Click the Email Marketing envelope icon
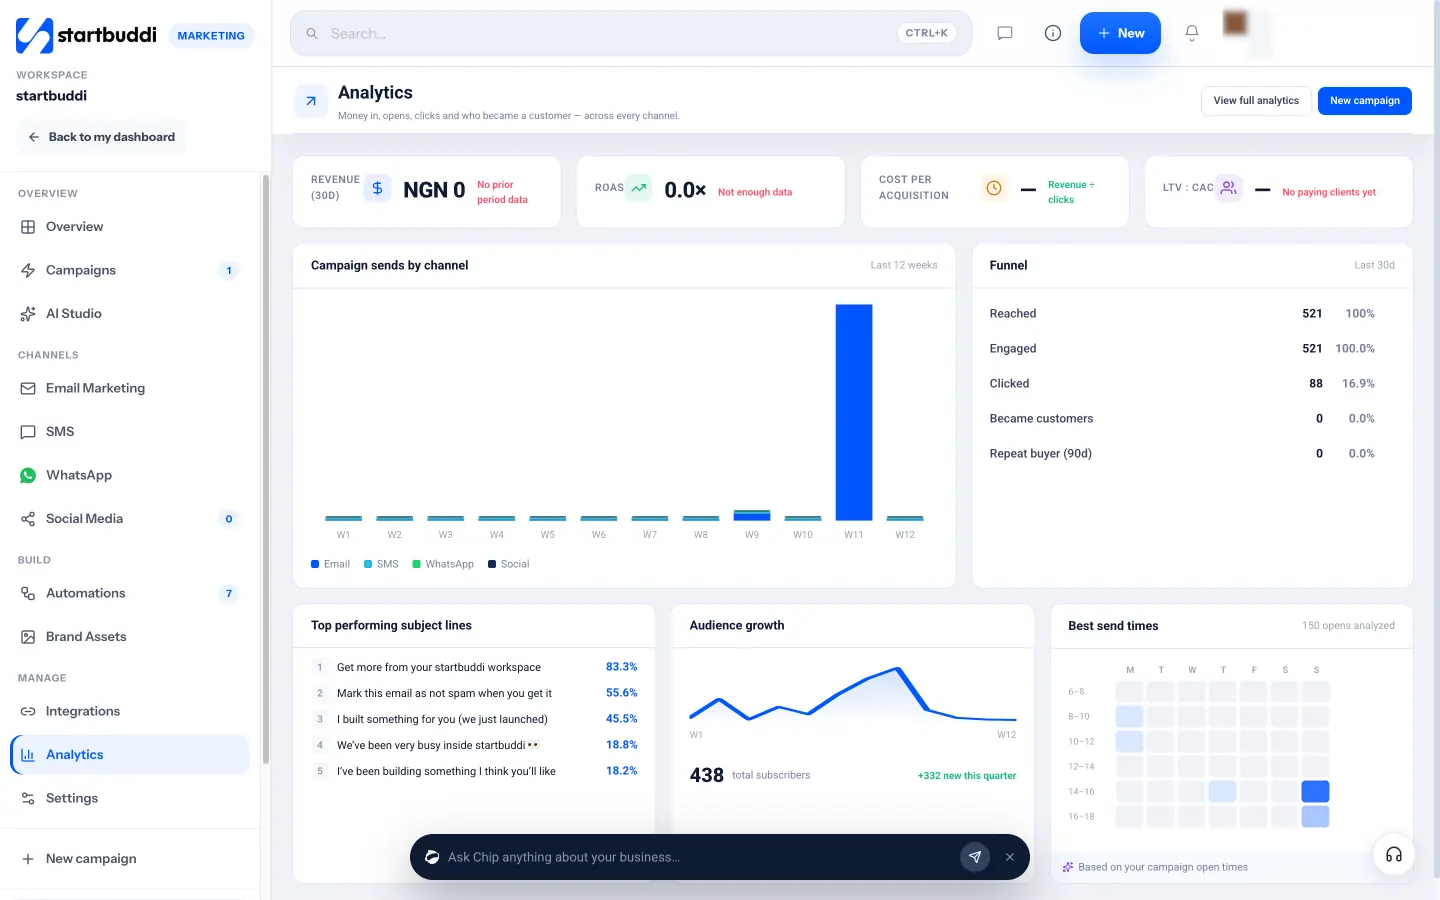 28,389
